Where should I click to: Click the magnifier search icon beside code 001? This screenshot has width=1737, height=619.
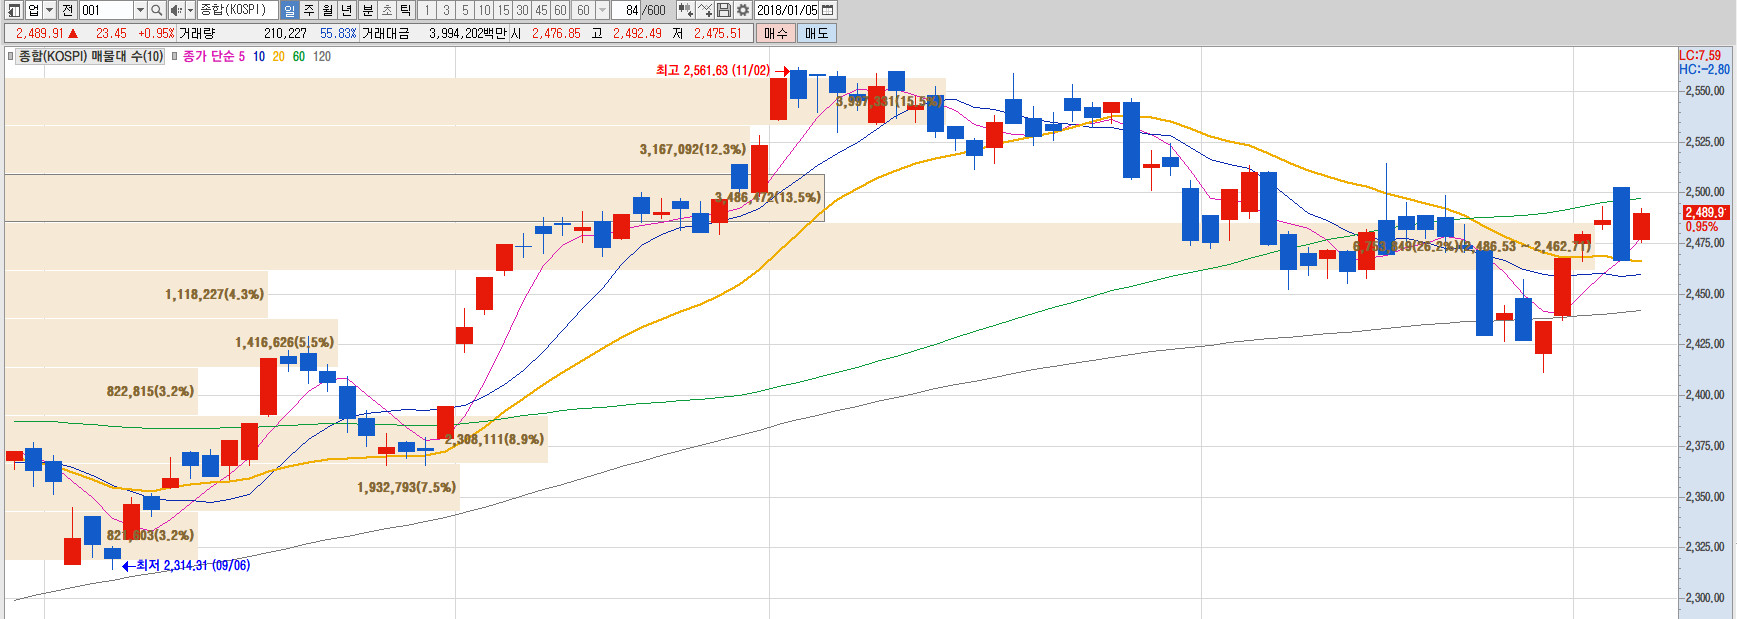(157, 10)
